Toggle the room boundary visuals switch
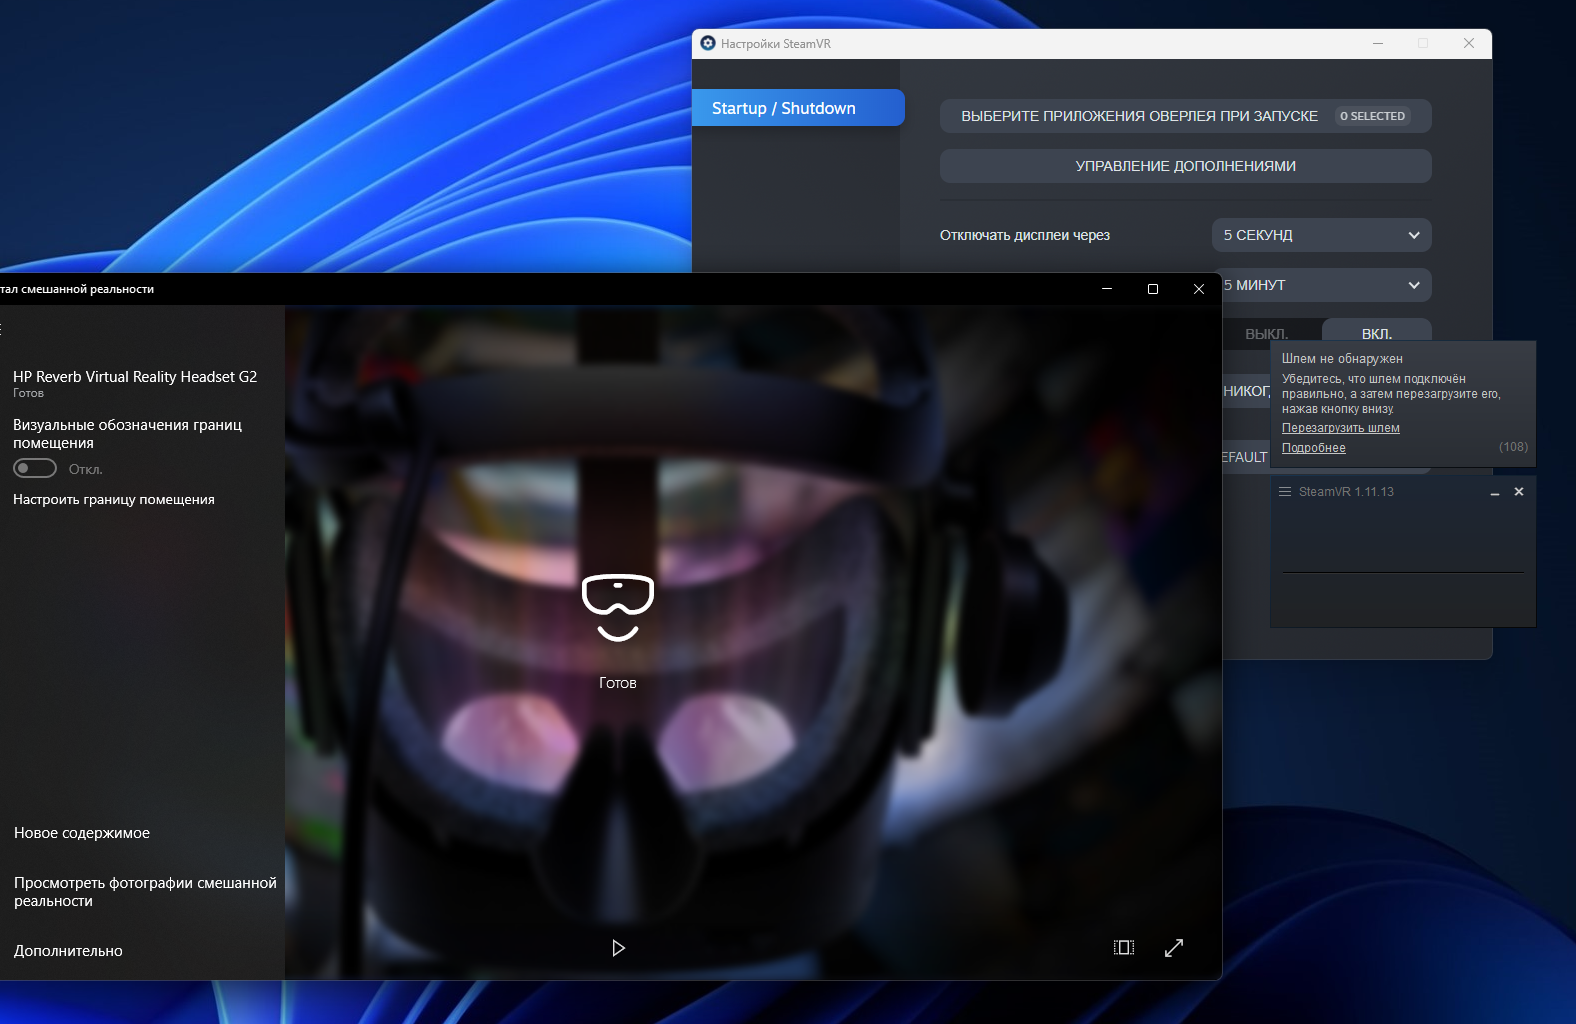The image size is (1576, 1024). tap(35, 468)
